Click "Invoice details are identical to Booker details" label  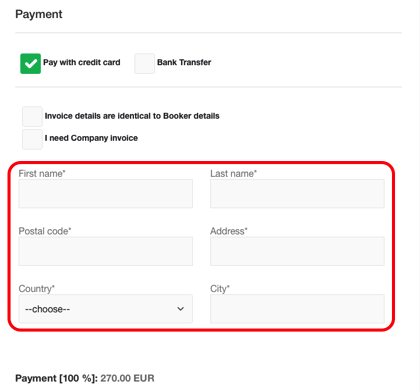pos(132,116)
